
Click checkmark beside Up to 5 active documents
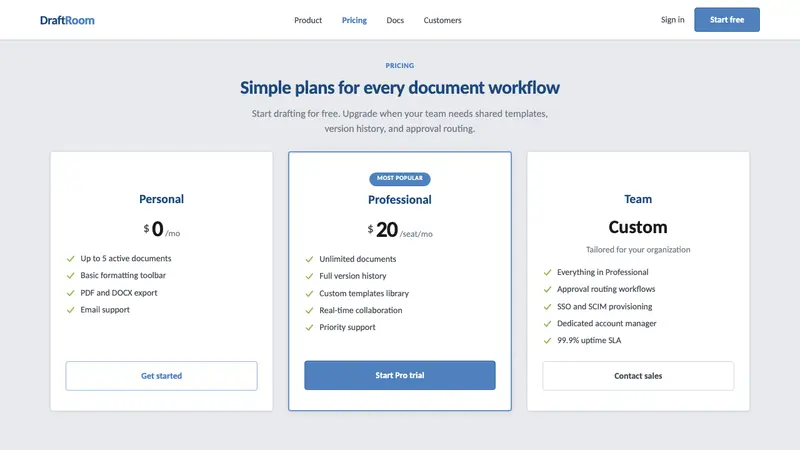click(70, 259)
